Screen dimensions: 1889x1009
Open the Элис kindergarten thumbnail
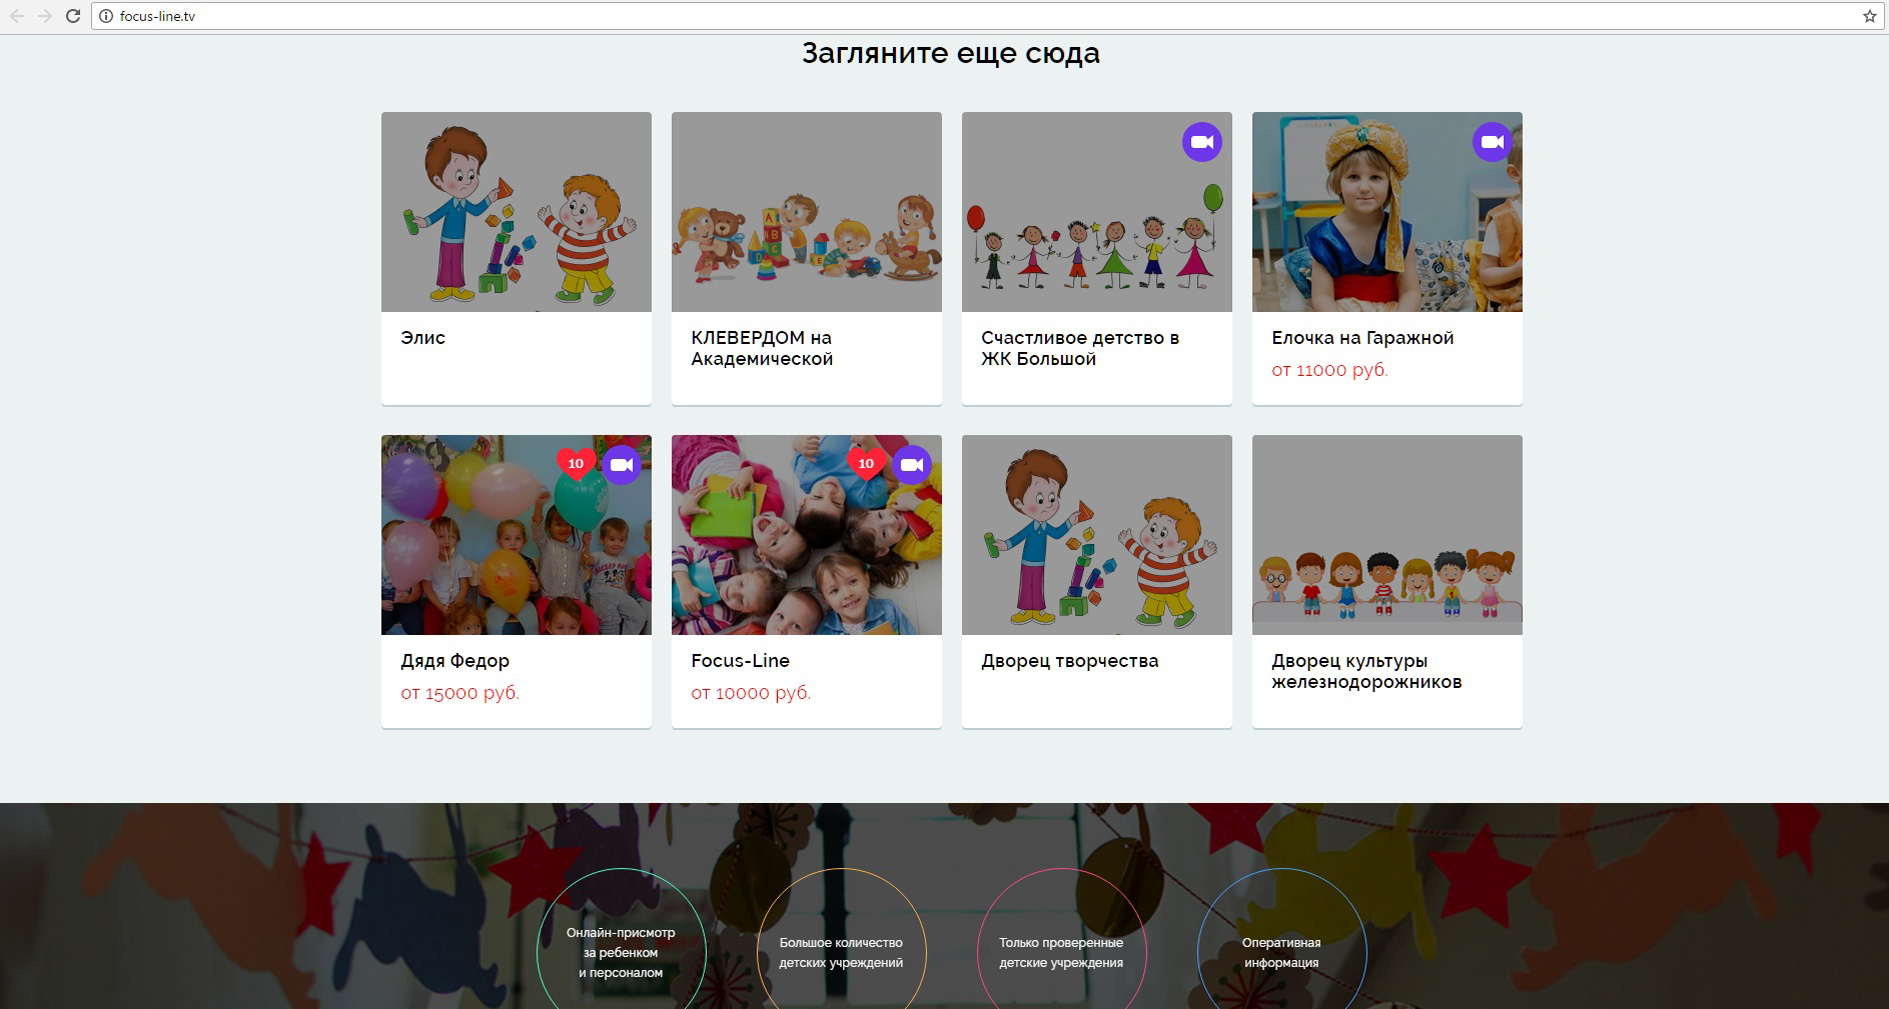[516, 212]
